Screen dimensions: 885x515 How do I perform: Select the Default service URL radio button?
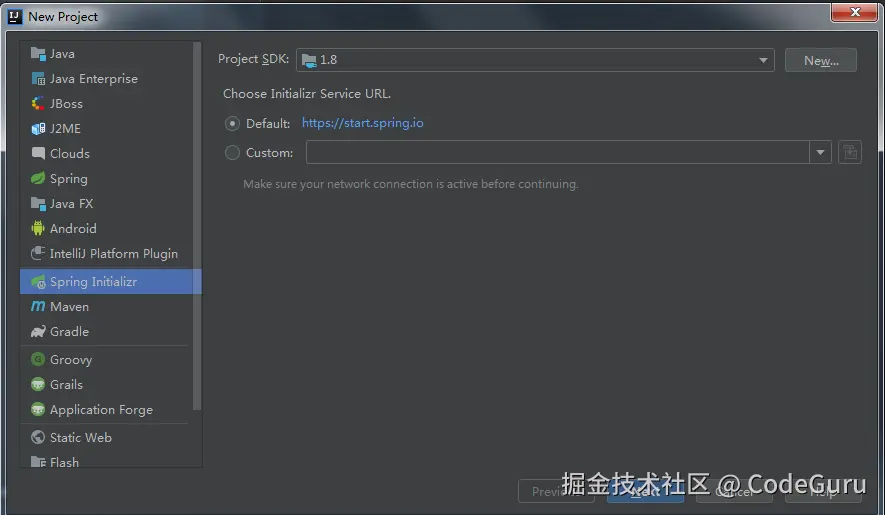(x=232, y=124)
